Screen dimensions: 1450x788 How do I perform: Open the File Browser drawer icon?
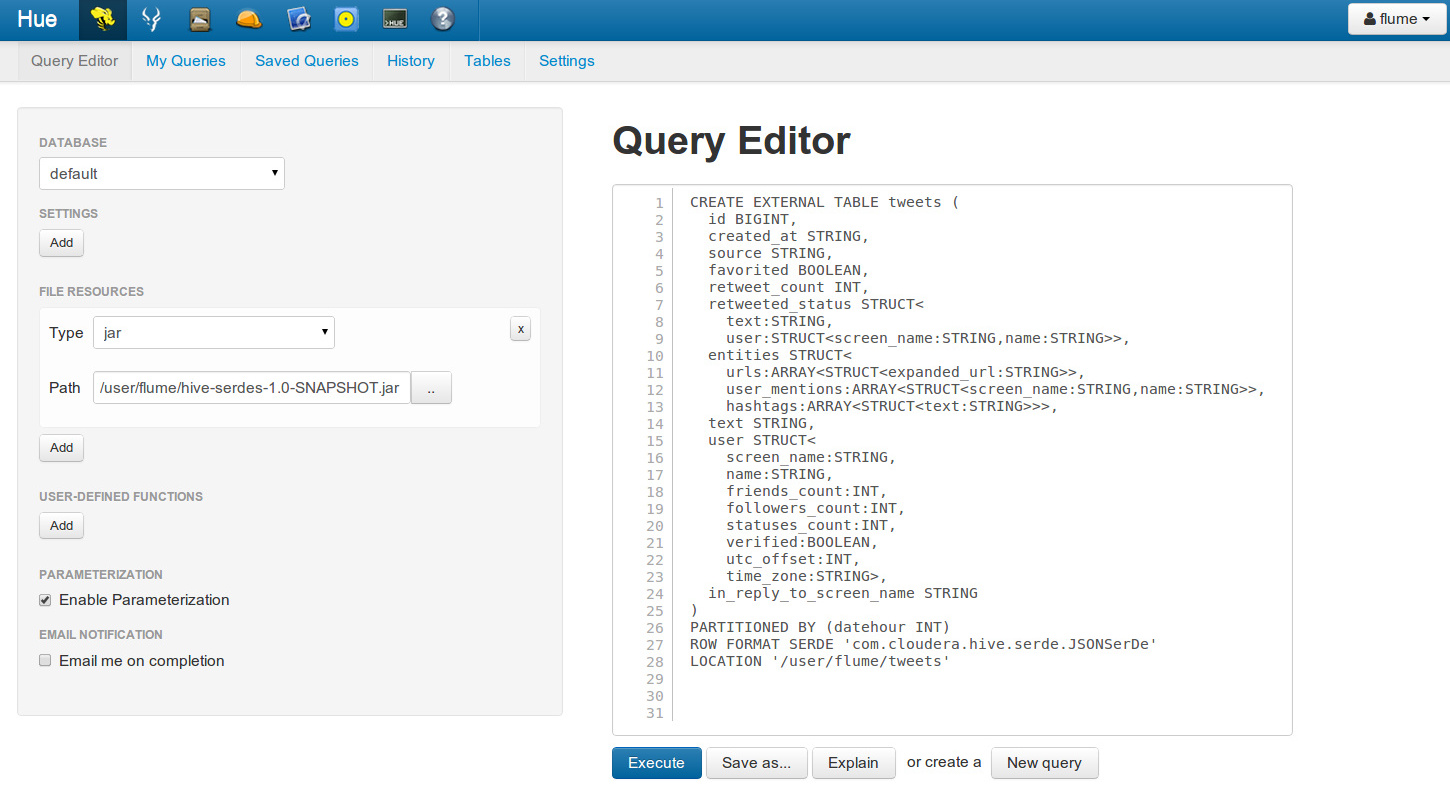(200, 19)
